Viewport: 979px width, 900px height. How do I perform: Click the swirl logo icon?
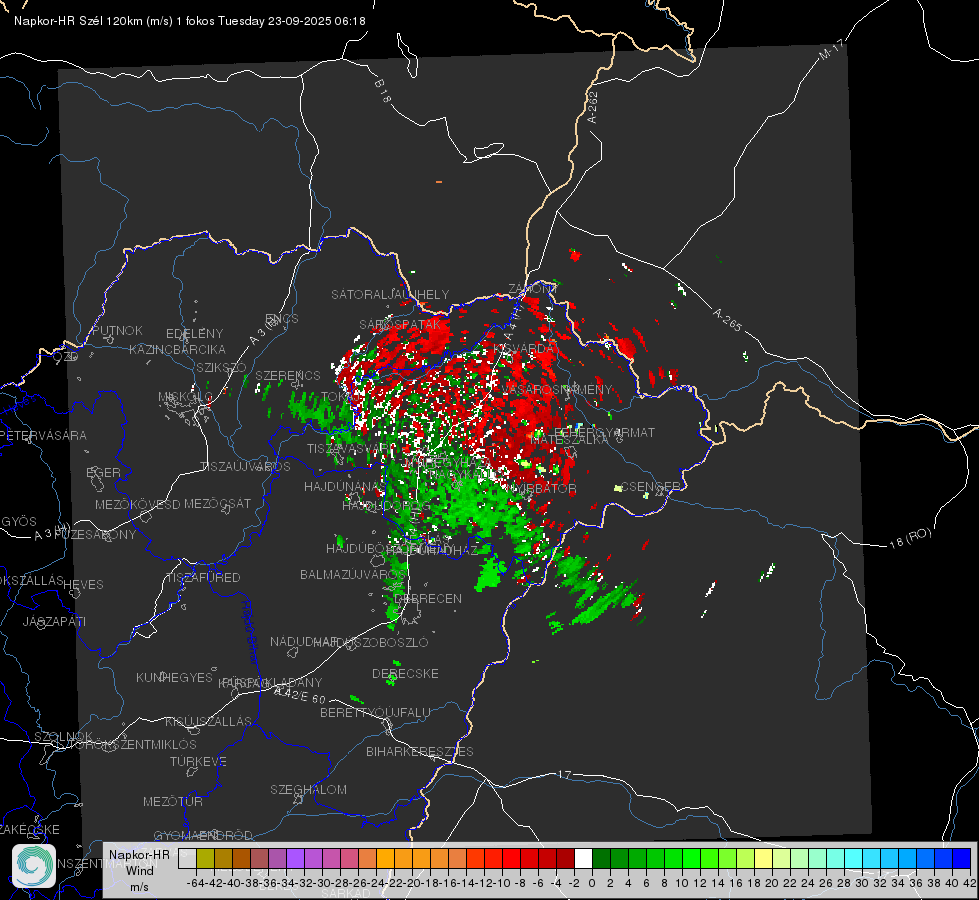click(x=34, y=866)
